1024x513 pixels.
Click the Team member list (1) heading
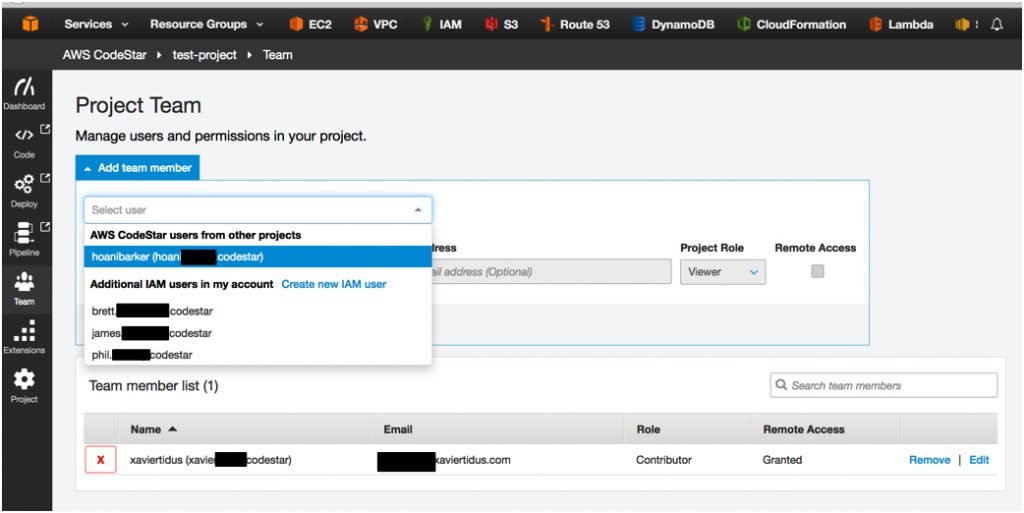[153, 386]
